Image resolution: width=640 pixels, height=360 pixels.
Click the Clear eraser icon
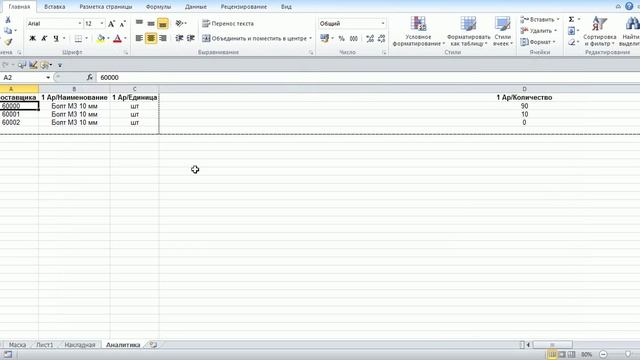coord(571,42)
